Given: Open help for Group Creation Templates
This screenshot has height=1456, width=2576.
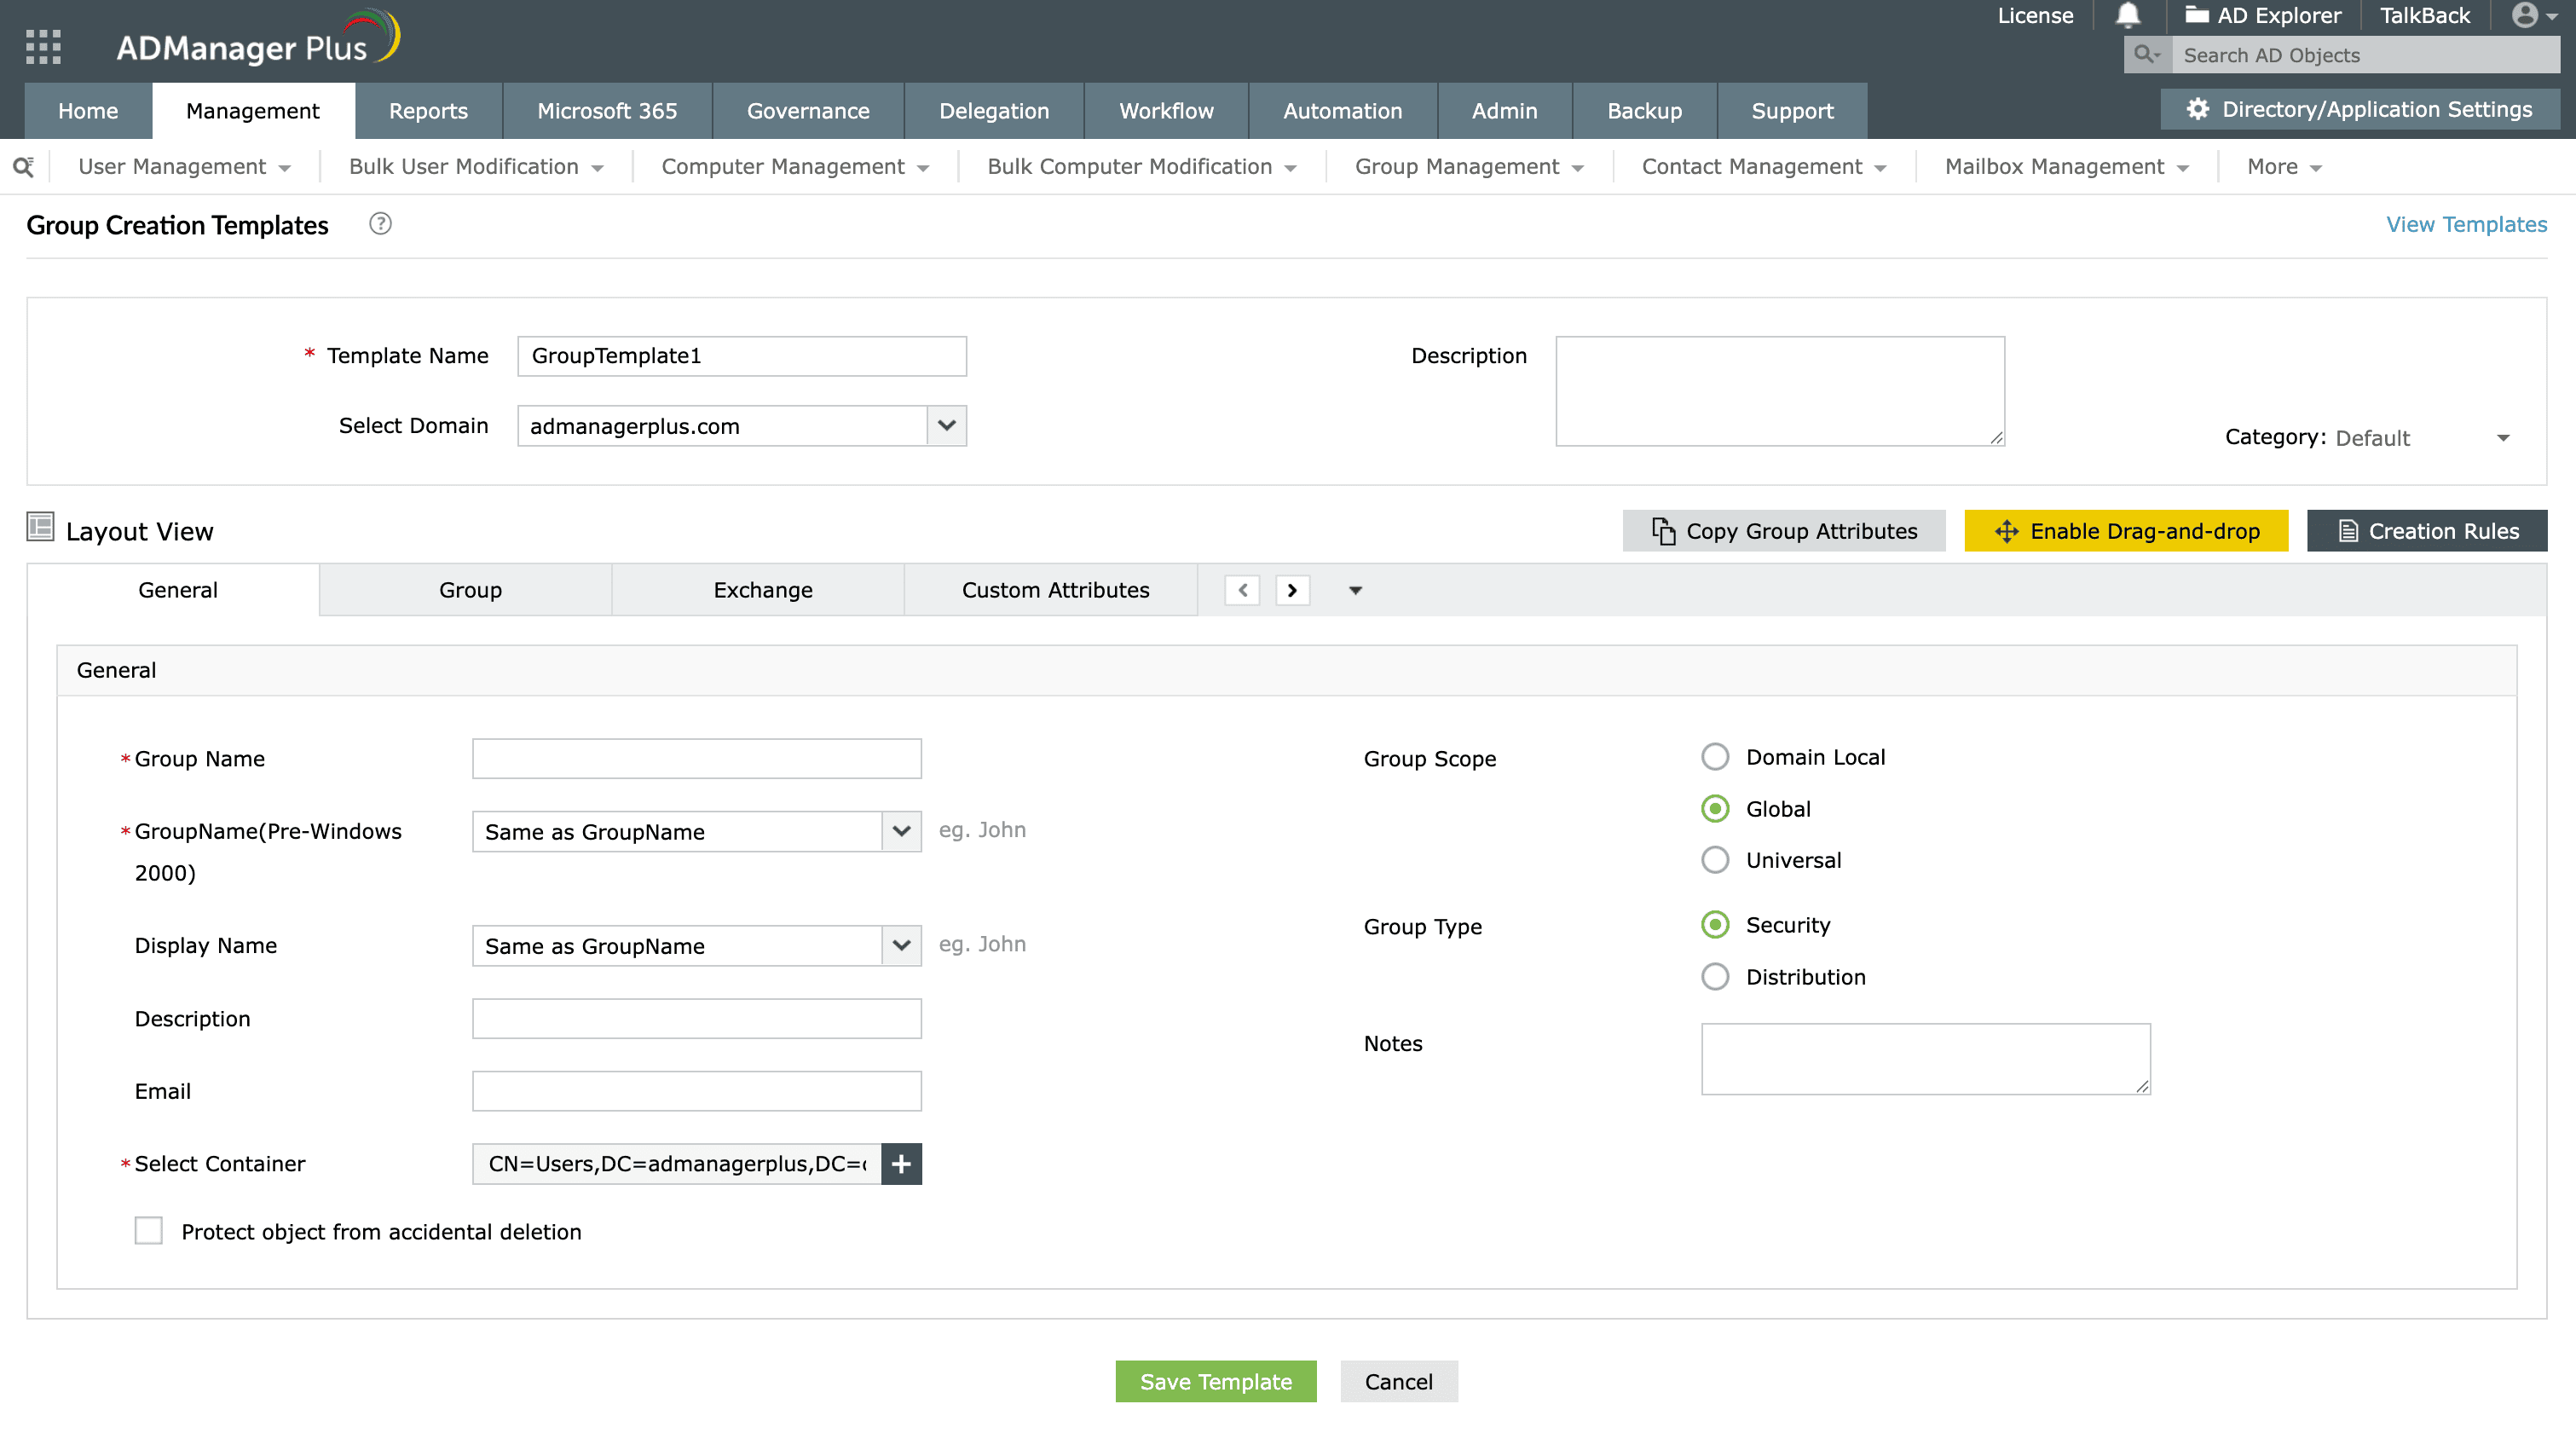Looking at the screenshot, I should (x=380, y=224).
